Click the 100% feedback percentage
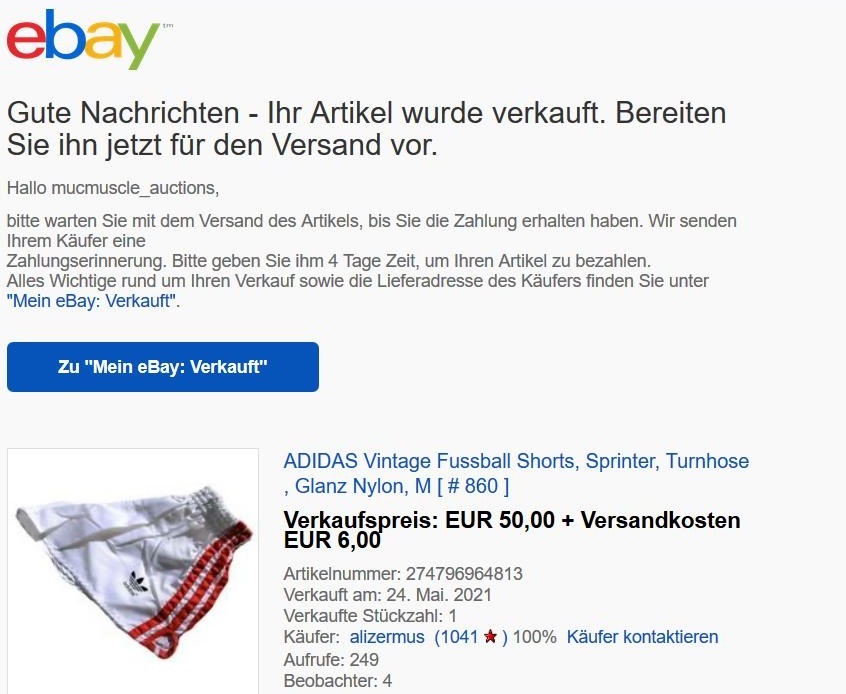This screenshot has height=694, width=846. pyautogui.click(x=534, y=637)
